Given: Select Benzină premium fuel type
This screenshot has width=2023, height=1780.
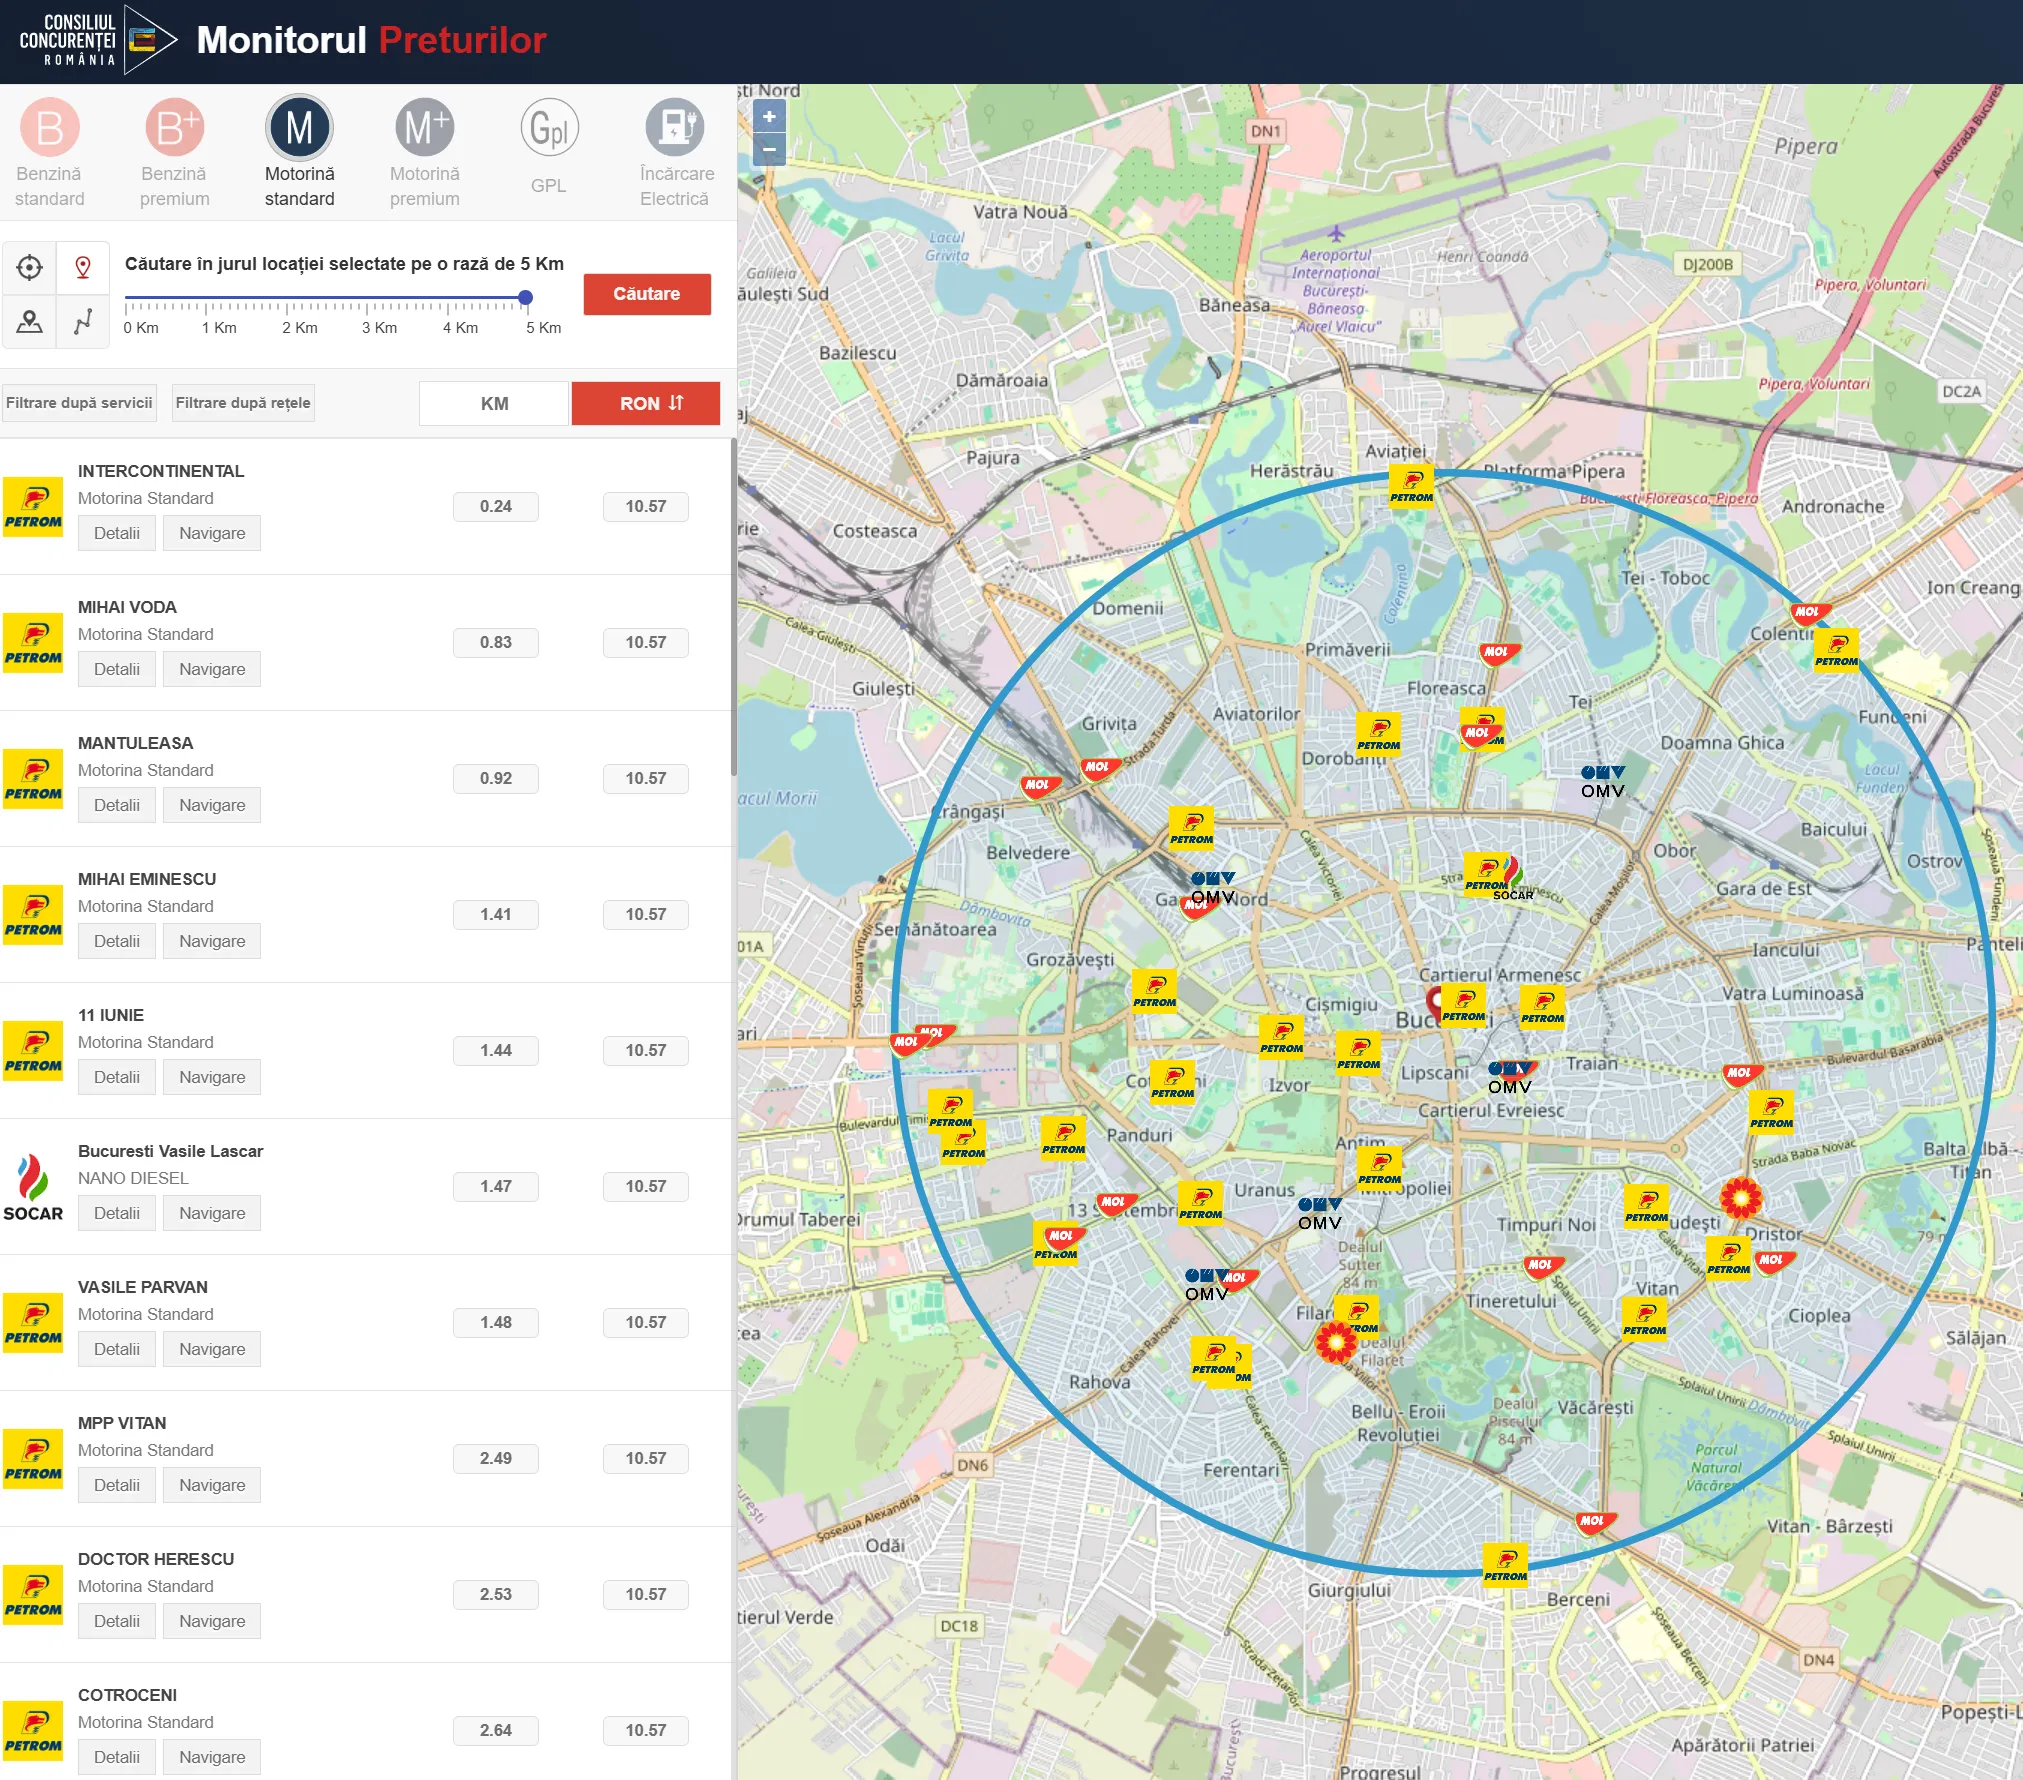Looking at the screenshot, I should pyautogui.click(x=174, y=152).
